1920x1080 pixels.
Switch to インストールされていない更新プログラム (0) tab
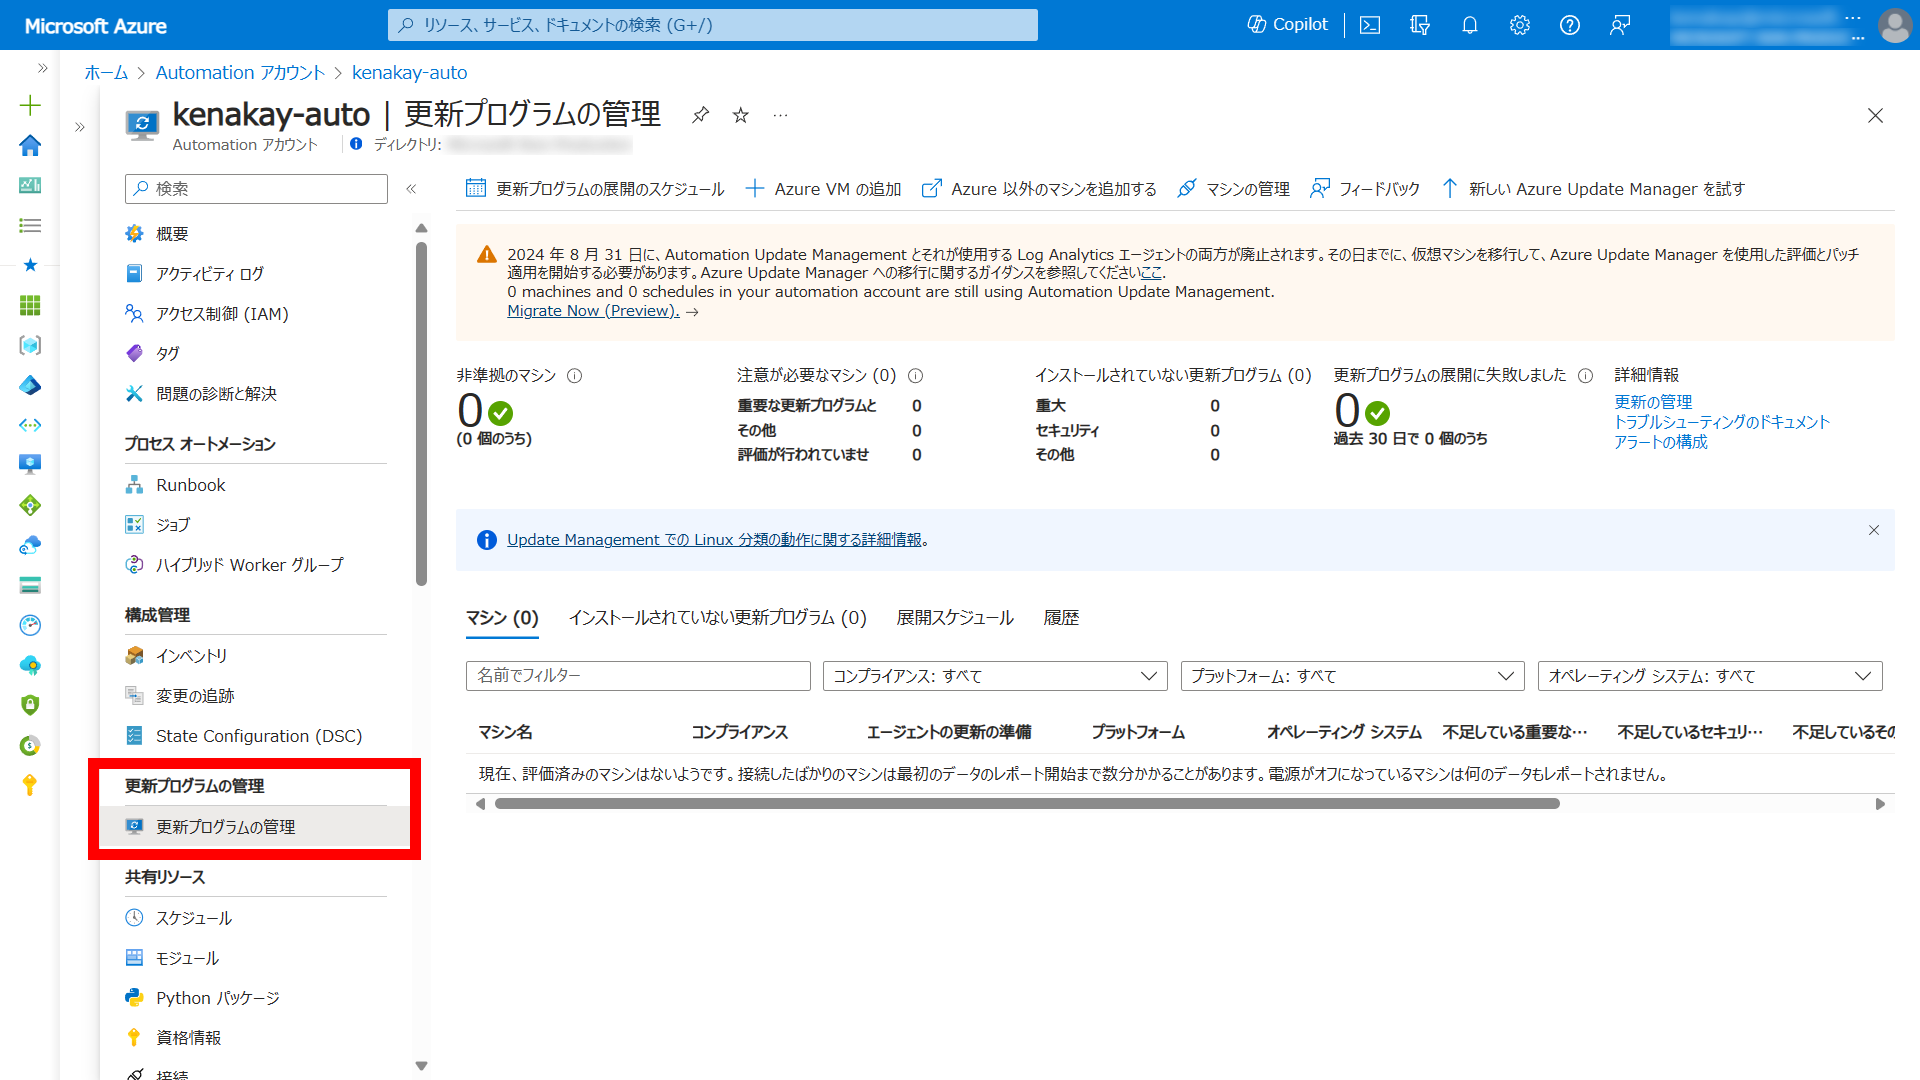pos(717,618)
